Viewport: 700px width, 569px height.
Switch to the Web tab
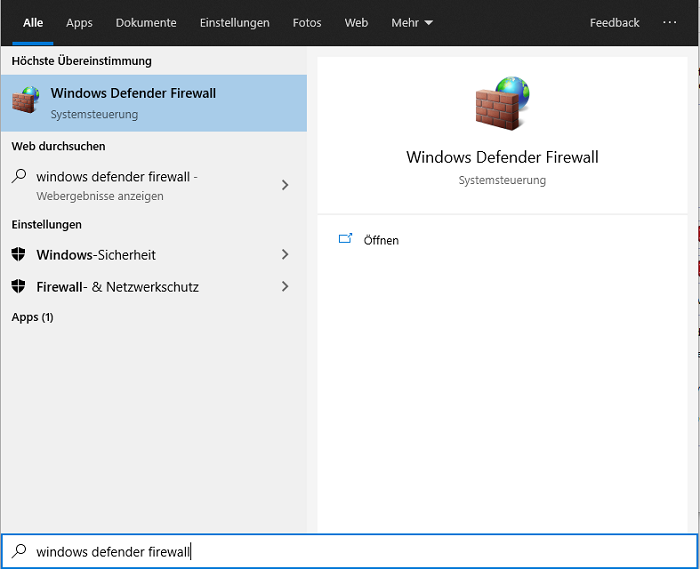tap(356, 23)
